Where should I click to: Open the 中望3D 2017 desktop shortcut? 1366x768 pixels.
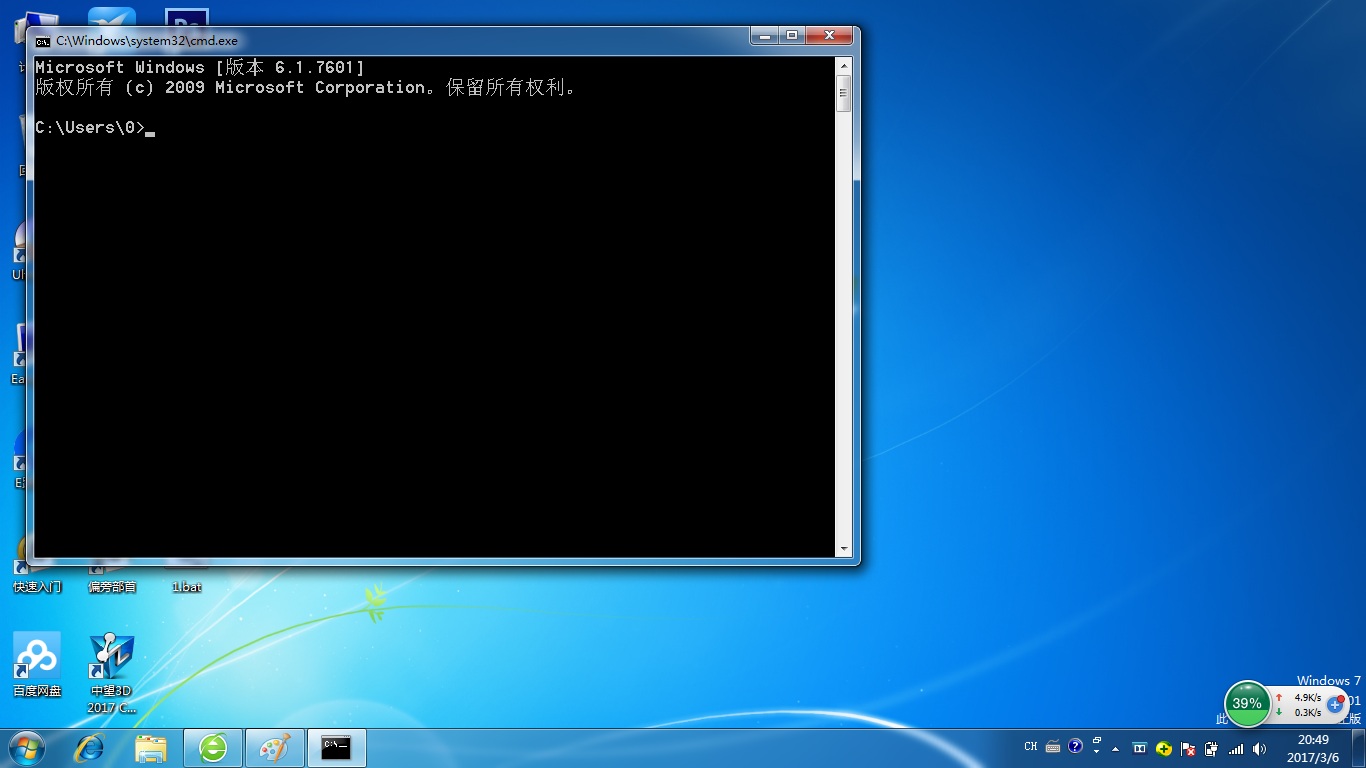coord(111,657)
